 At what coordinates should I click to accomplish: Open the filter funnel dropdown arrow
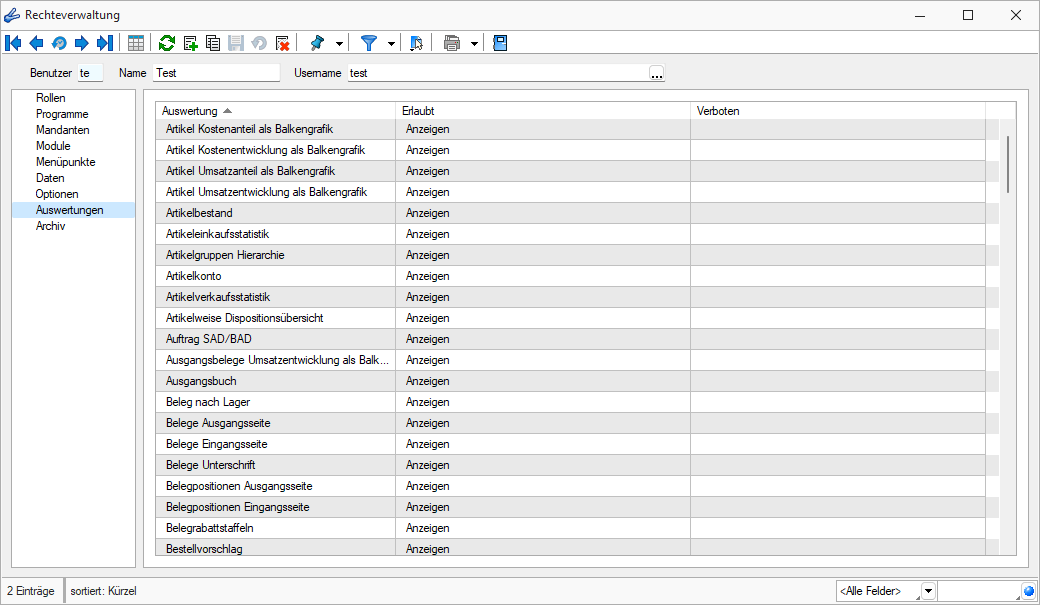(391, 43)
